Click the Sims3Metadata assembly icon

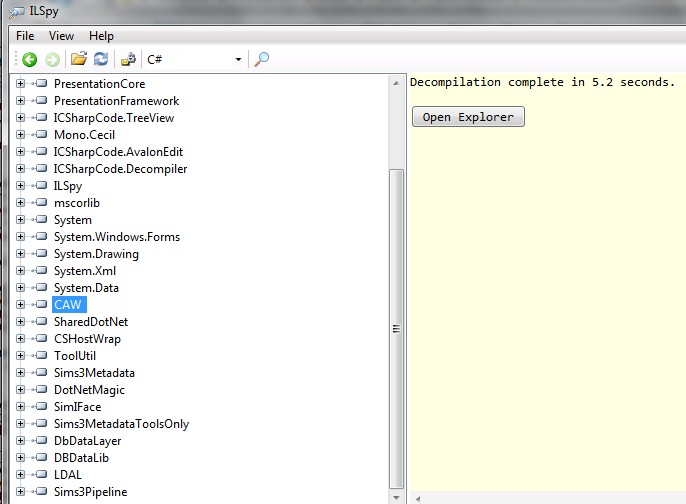point(41,372)
